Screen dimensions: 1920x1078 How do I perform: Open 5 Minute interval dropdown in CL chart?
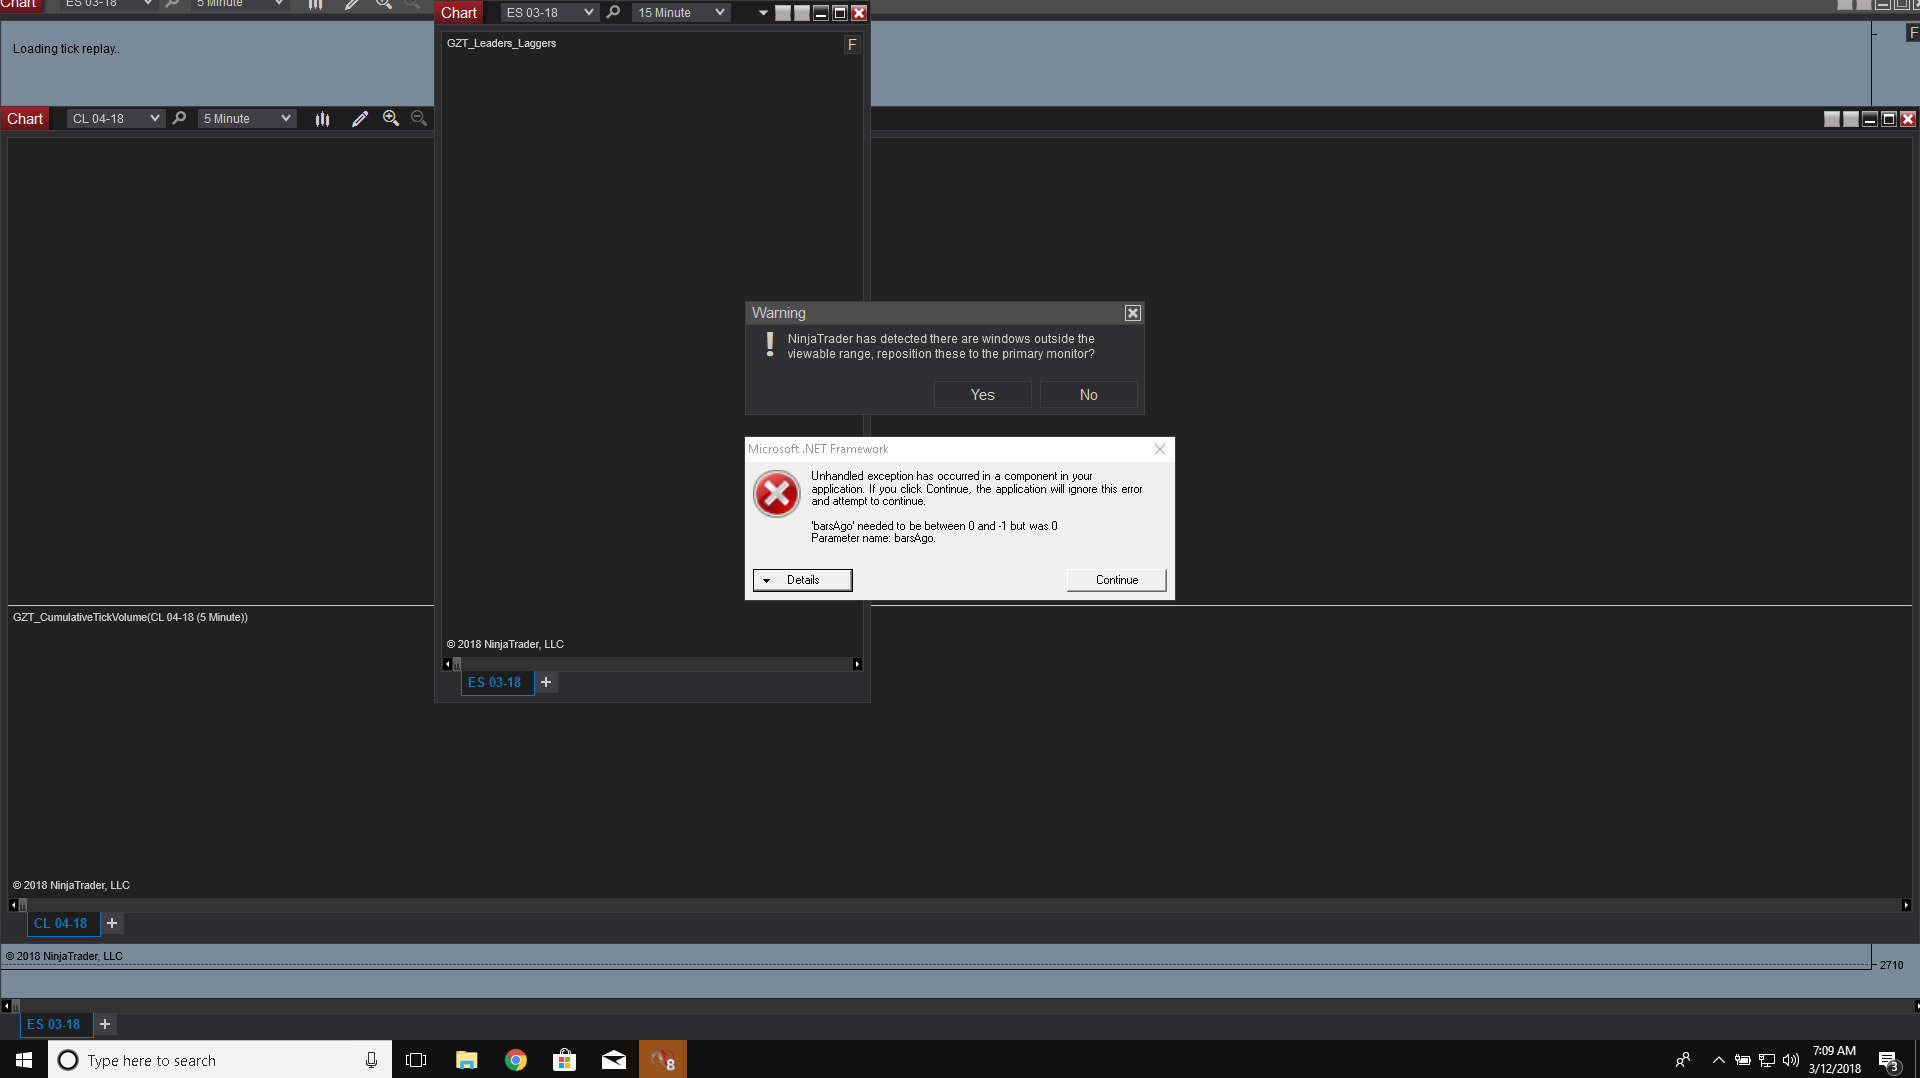(x=247, y=119)
